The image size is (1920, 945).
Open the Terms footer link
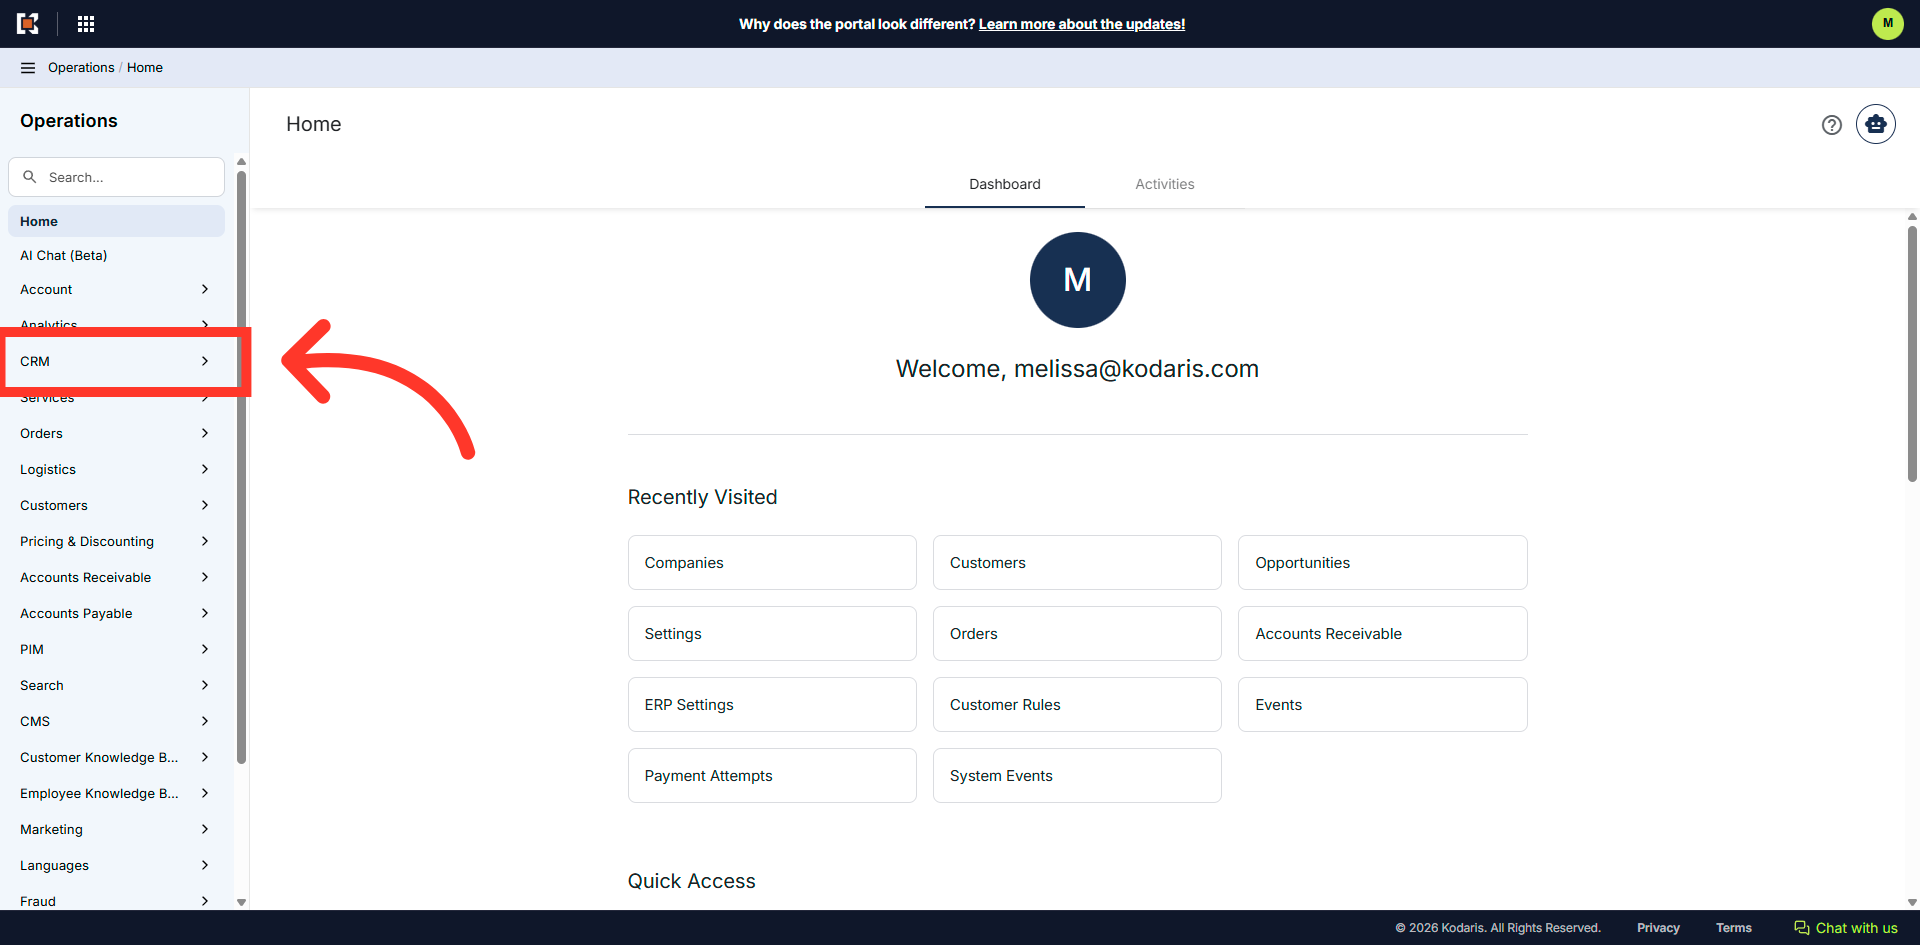1734,928
